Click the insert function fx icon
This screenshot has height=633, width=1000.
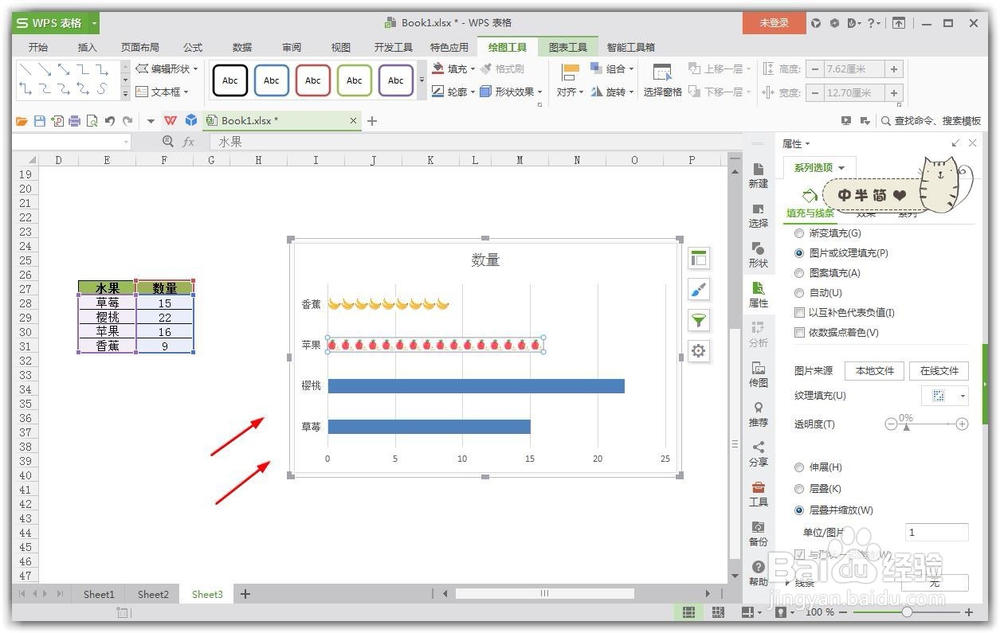pos(189,142)
